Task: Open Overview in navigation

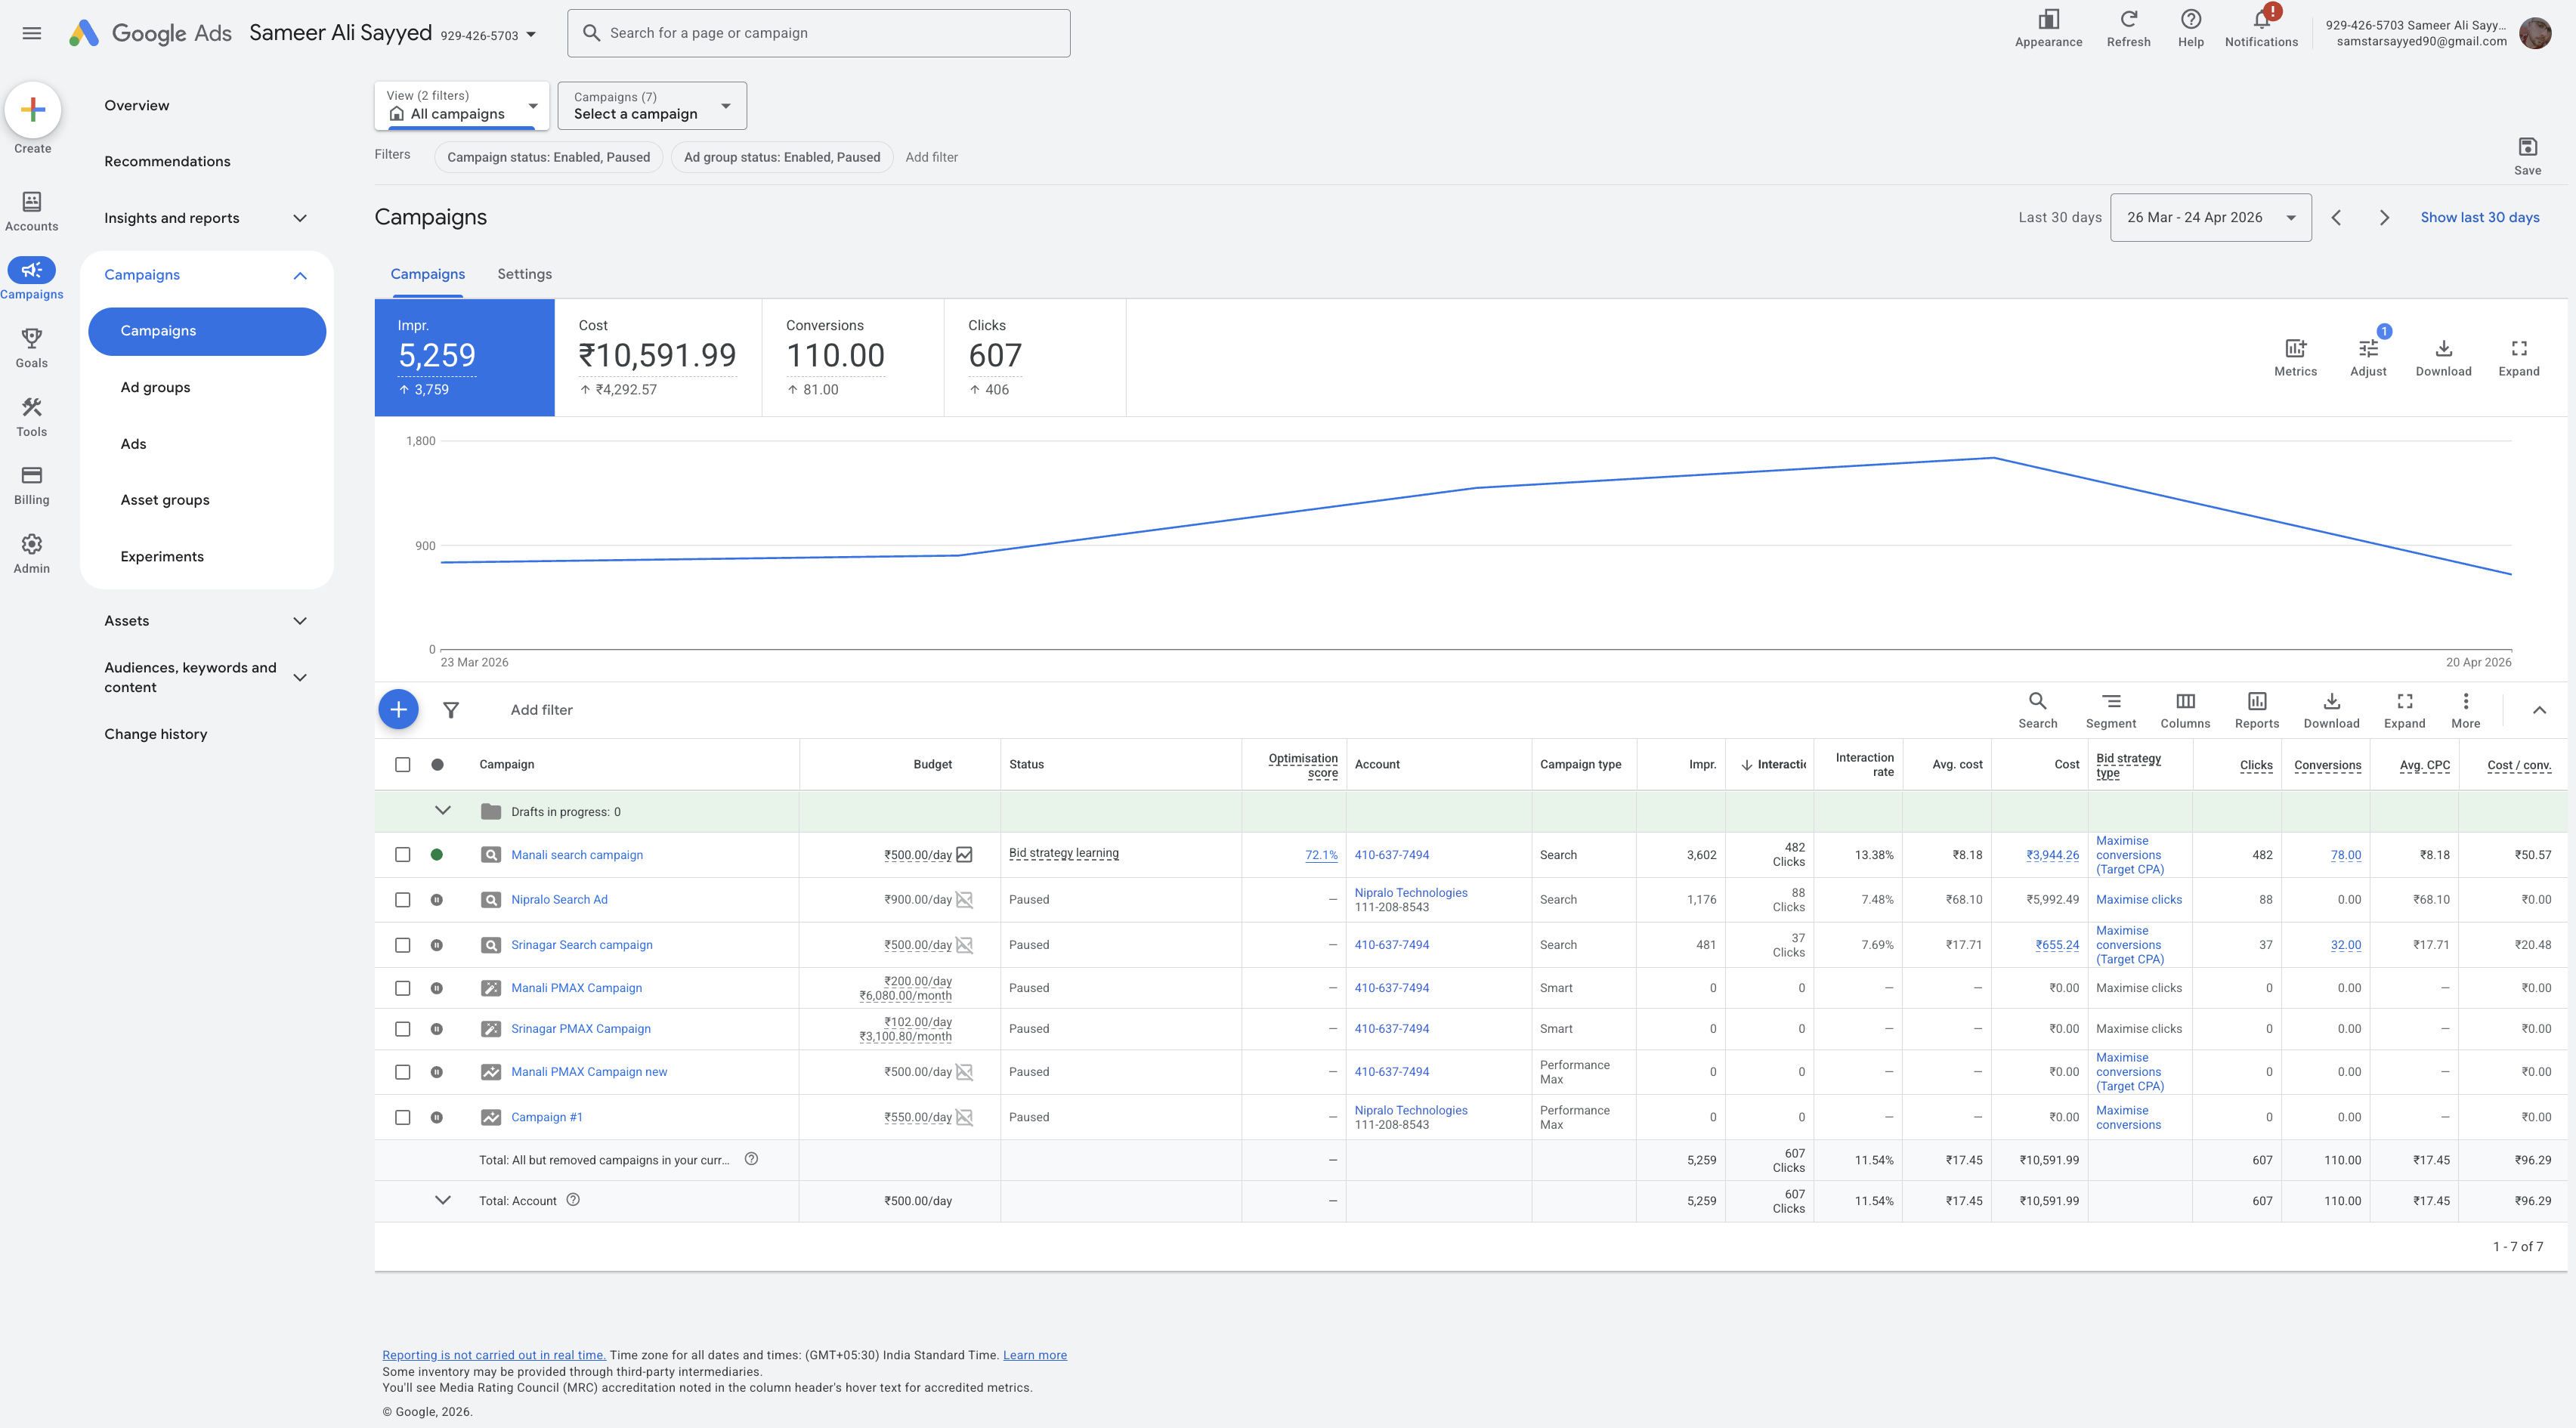Action: (x=137, y=105)
